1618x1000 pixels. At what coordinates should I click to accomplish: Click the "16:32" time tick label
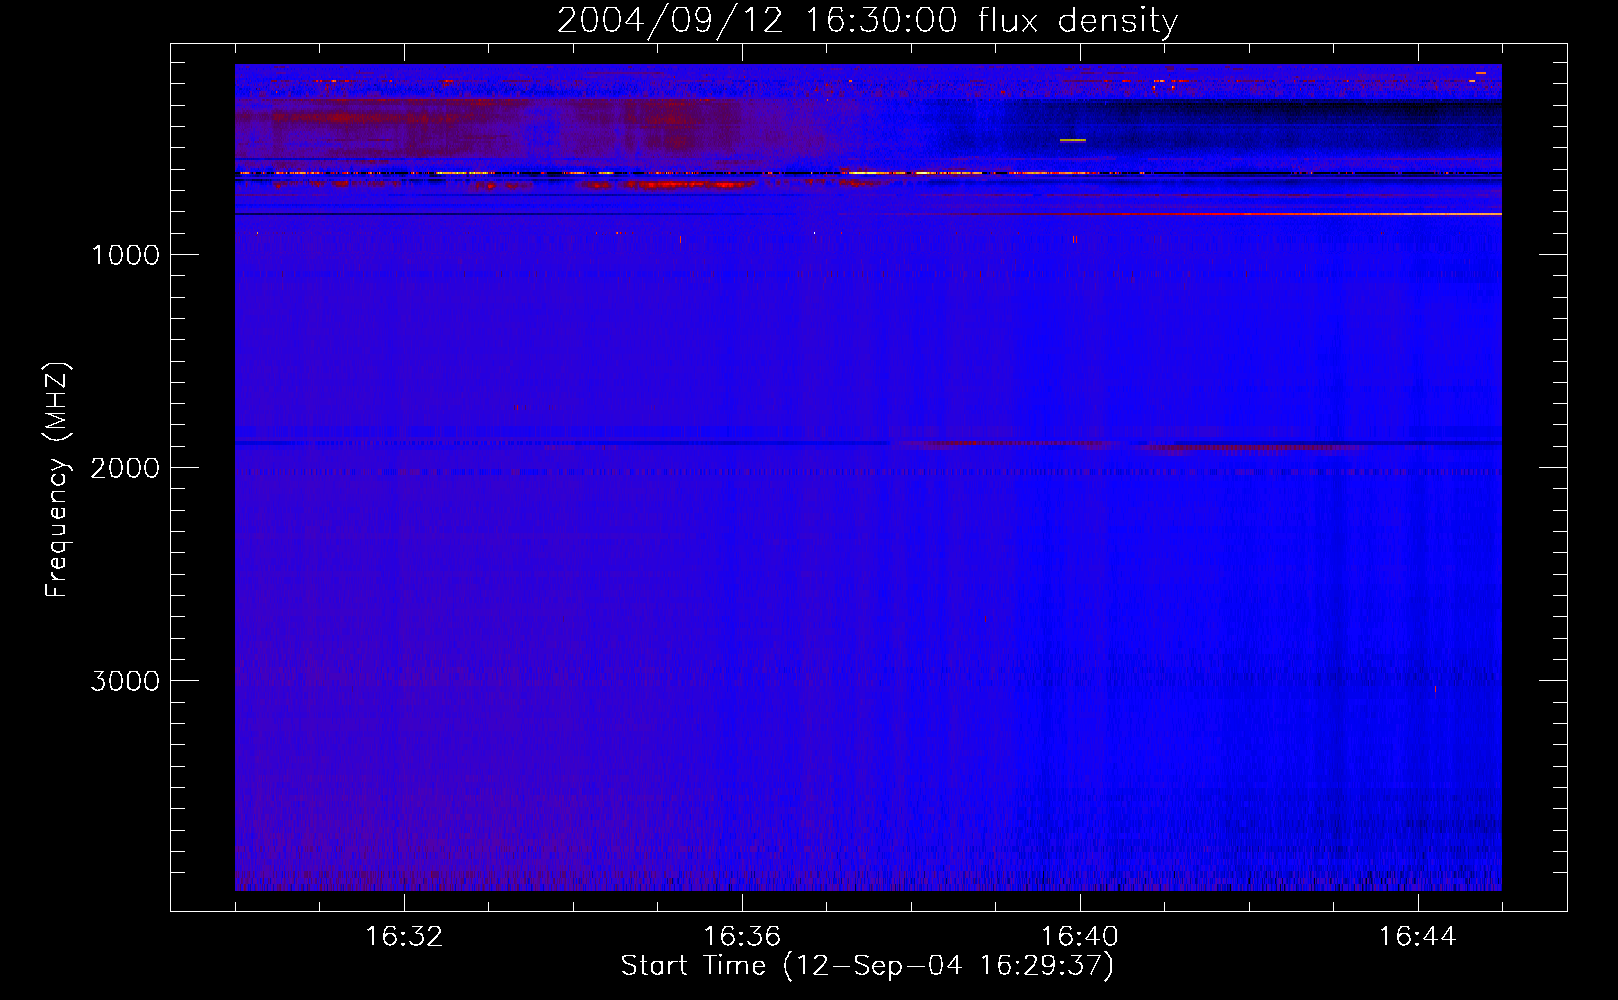pyautogui.click(x=404, y=937)
